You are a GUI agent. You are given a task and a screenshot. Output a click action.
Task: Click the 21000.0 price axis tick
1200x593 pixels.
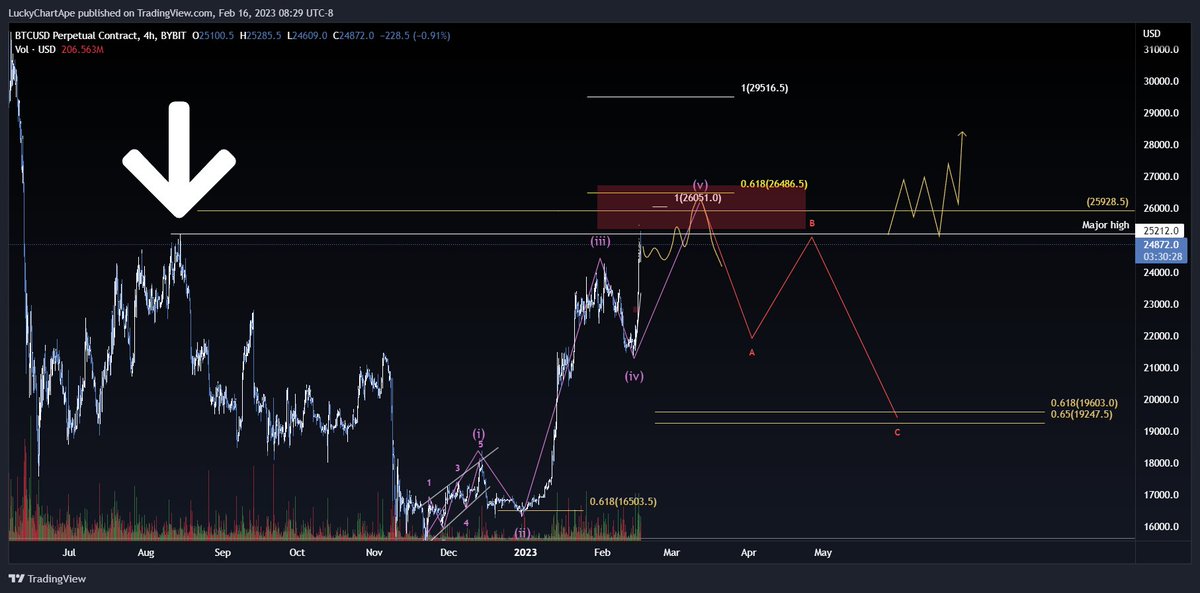pyautogui.click(x=1161, y=368)
